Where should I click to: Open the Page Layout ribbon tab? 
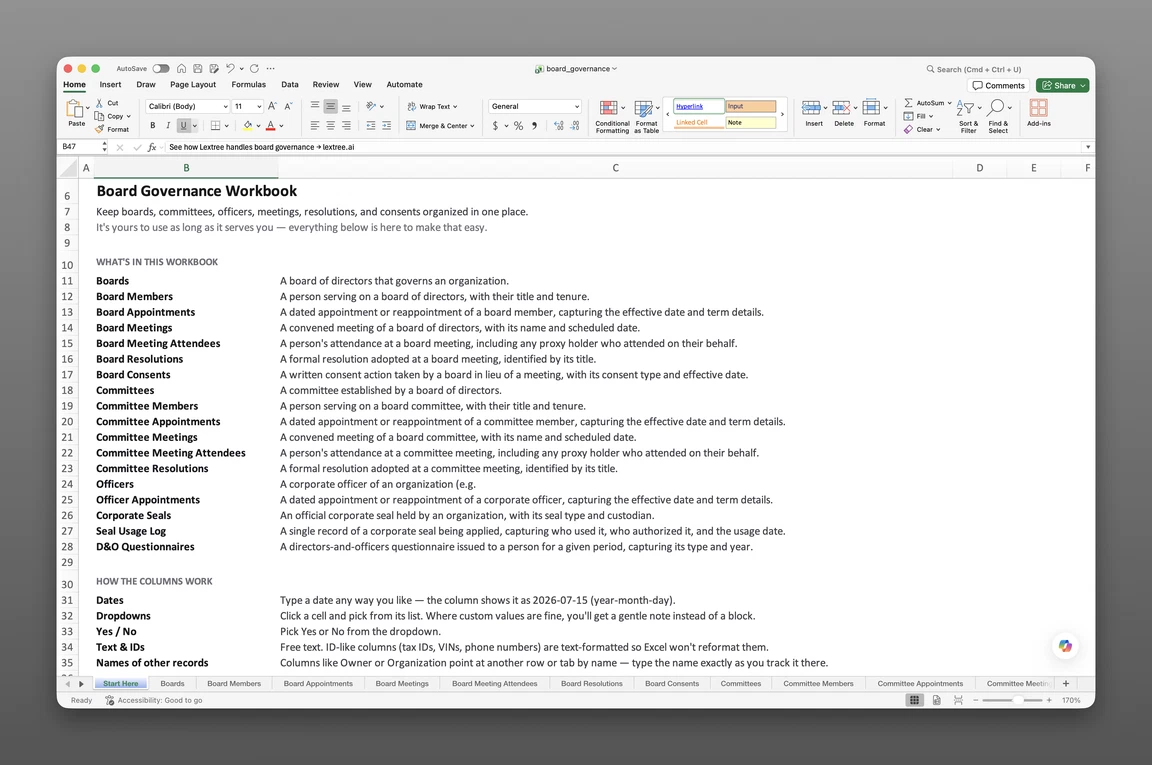tap(193, 85)
